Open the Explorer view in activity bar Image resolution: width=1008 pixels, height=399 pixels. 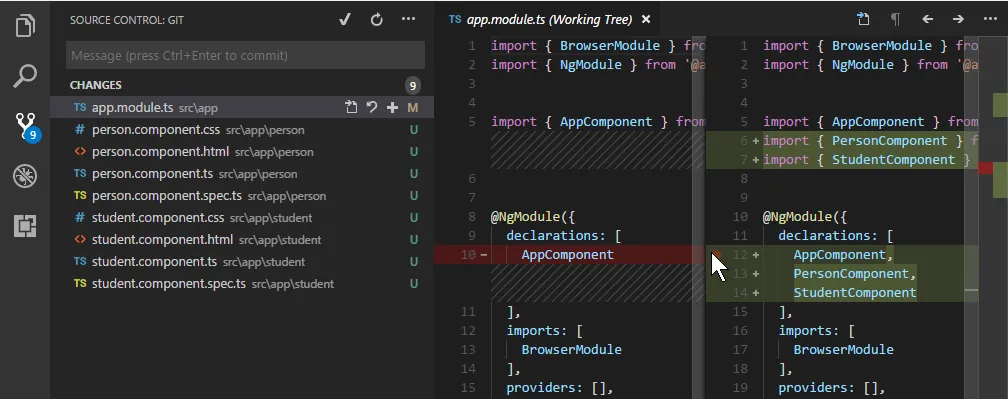coord(25,25)
